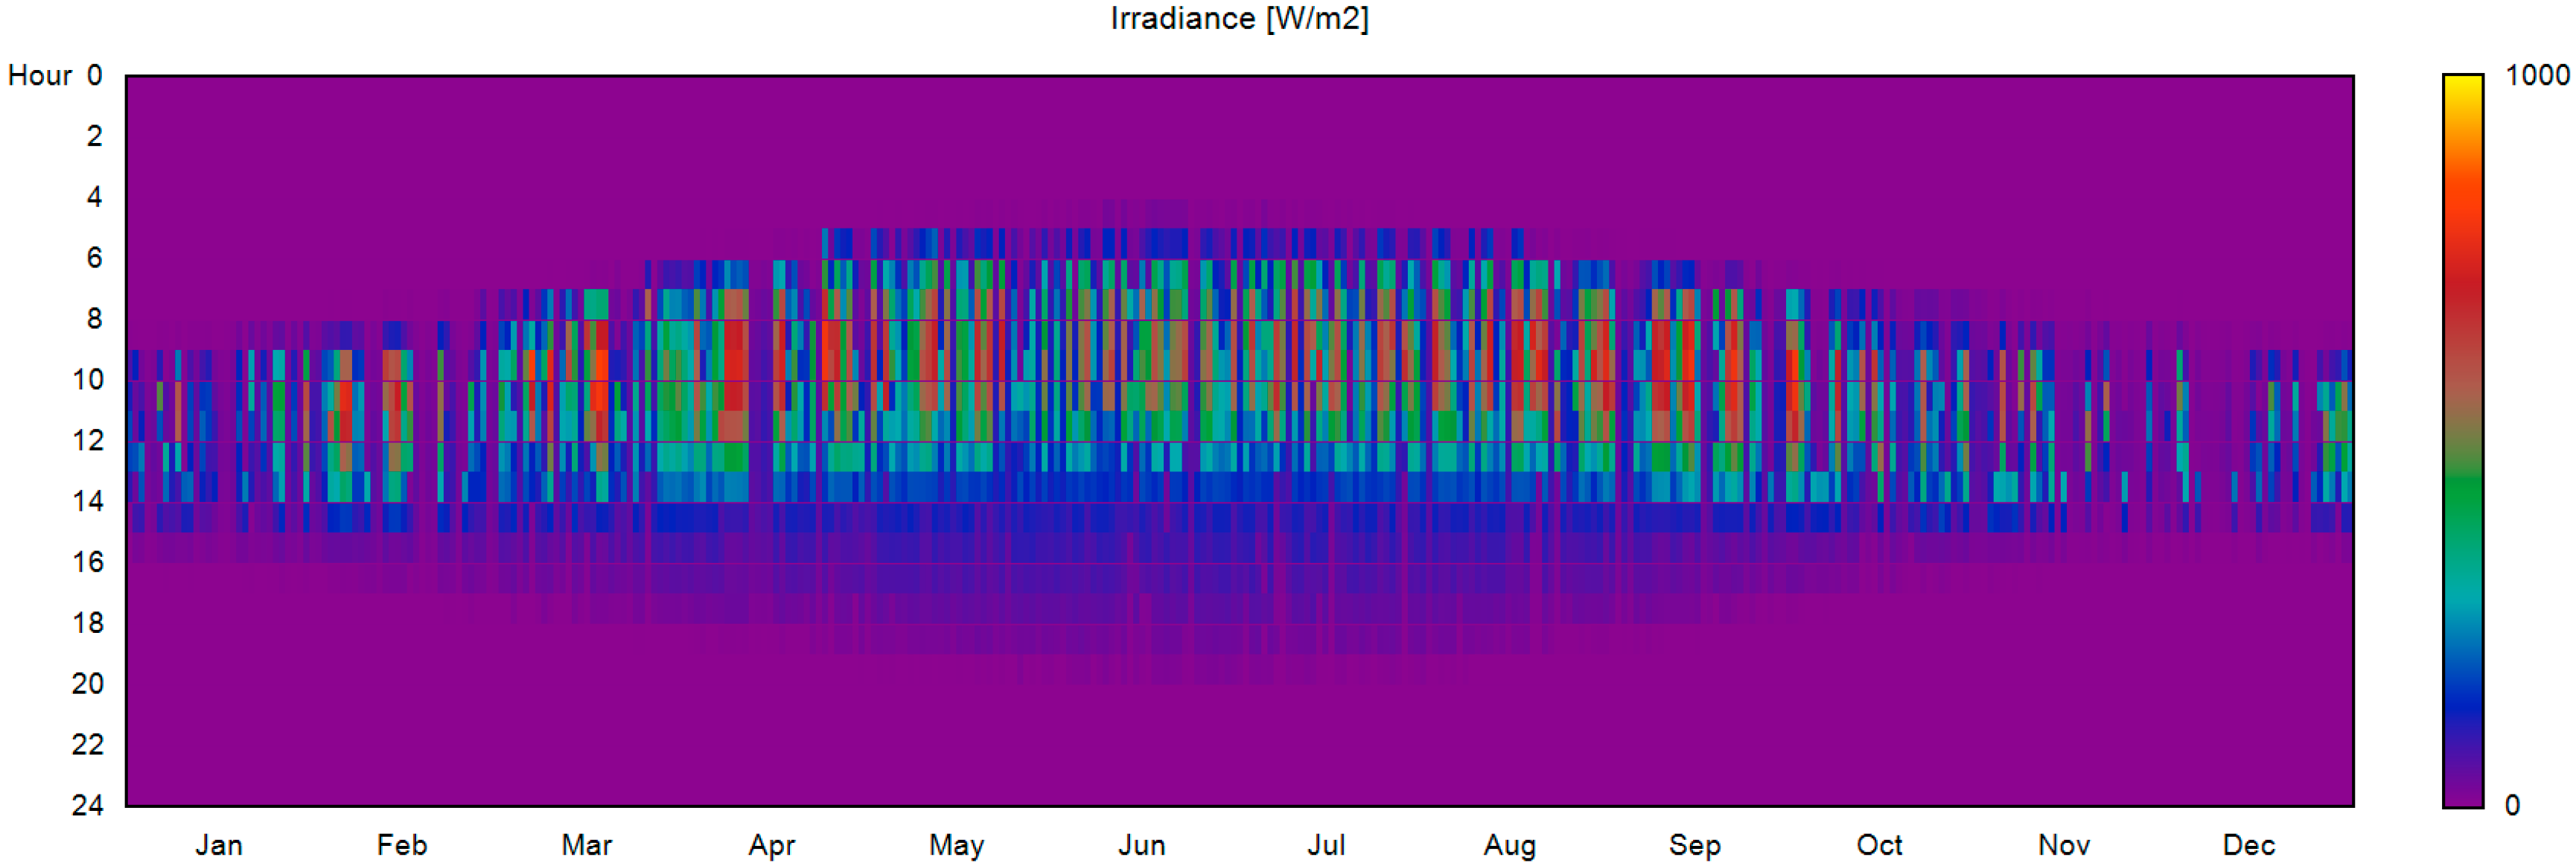2576x866 pixels.
Task: Click the Irradiance [W/m2] chart title
Action: (x=1239, y=18)
